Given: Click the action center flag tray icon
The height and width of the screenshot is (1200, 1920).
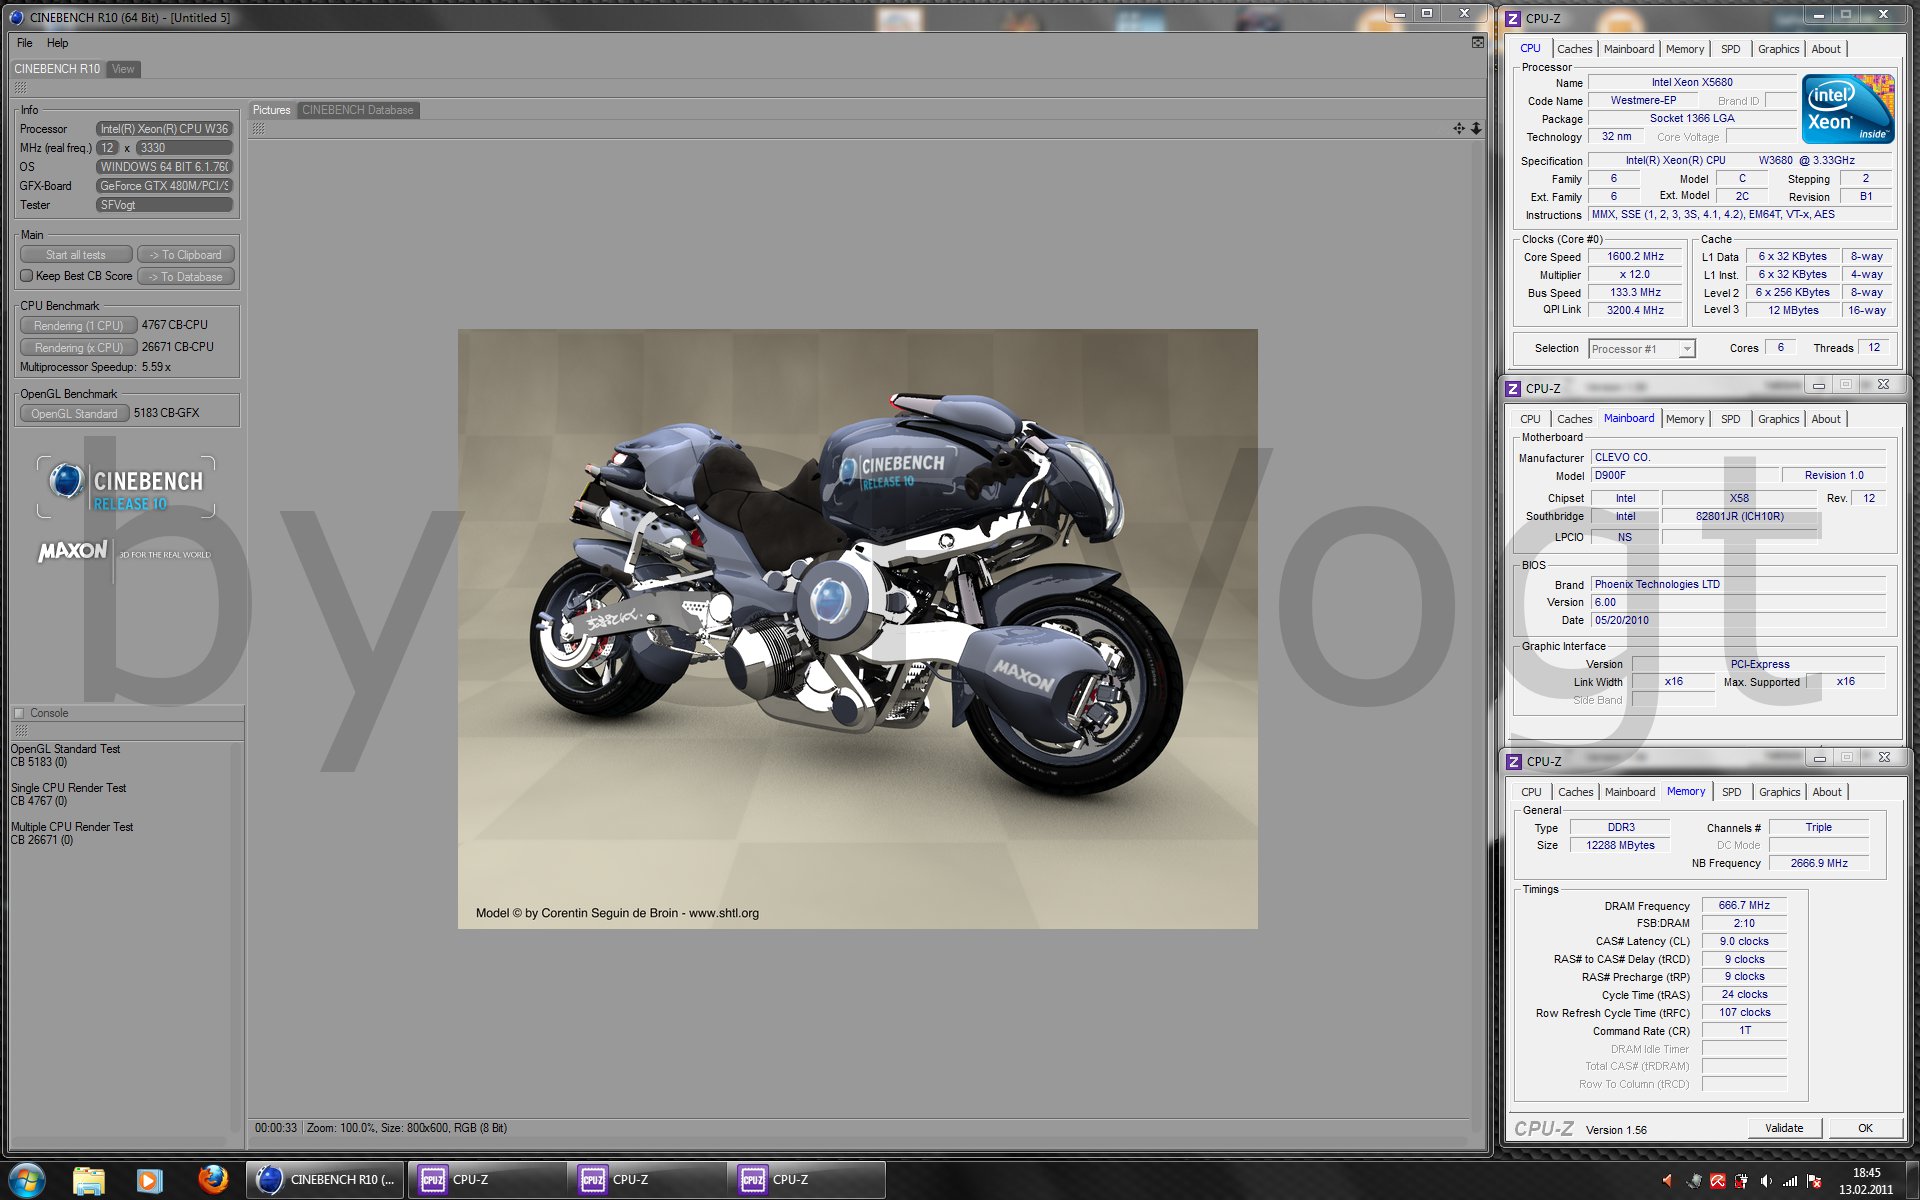Looking at the screenshot, I should pos(1815,1181).
